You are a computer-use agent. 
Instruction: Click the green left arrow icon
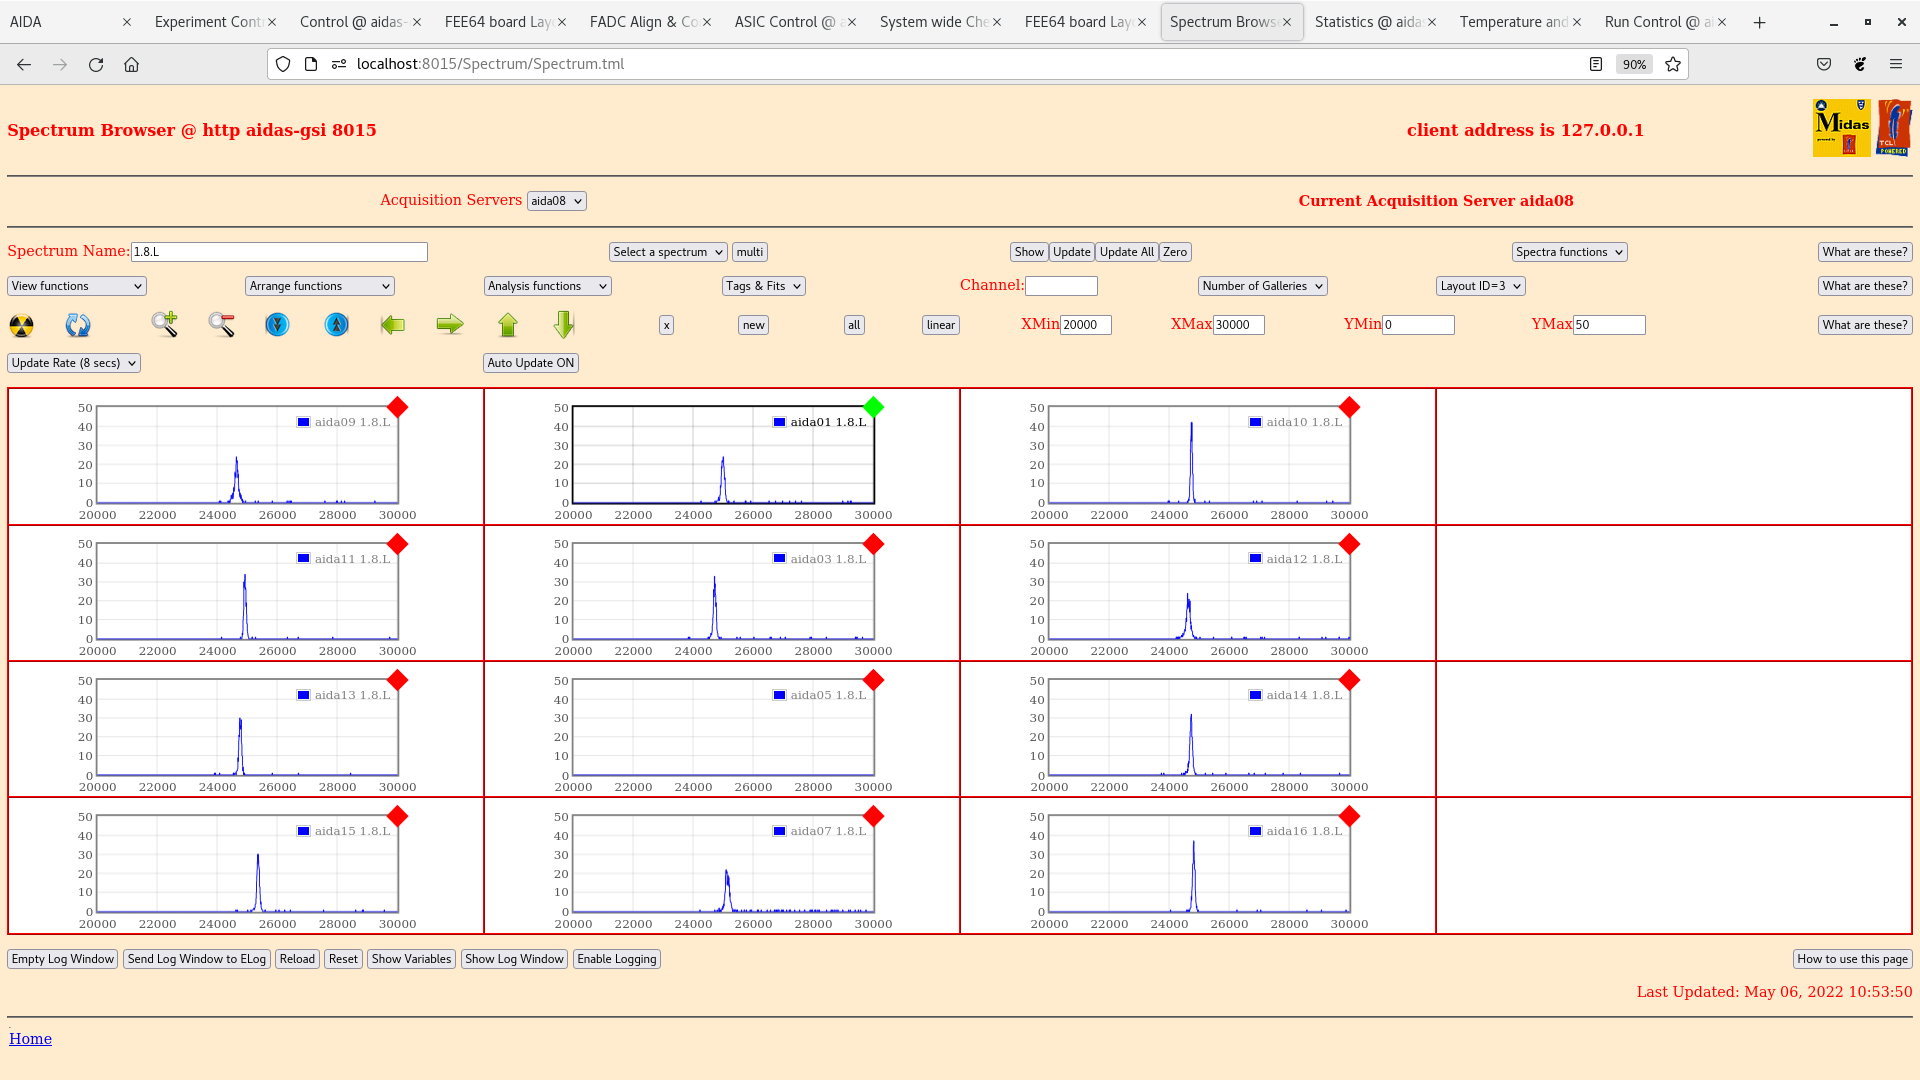click(x=393, y=325)
